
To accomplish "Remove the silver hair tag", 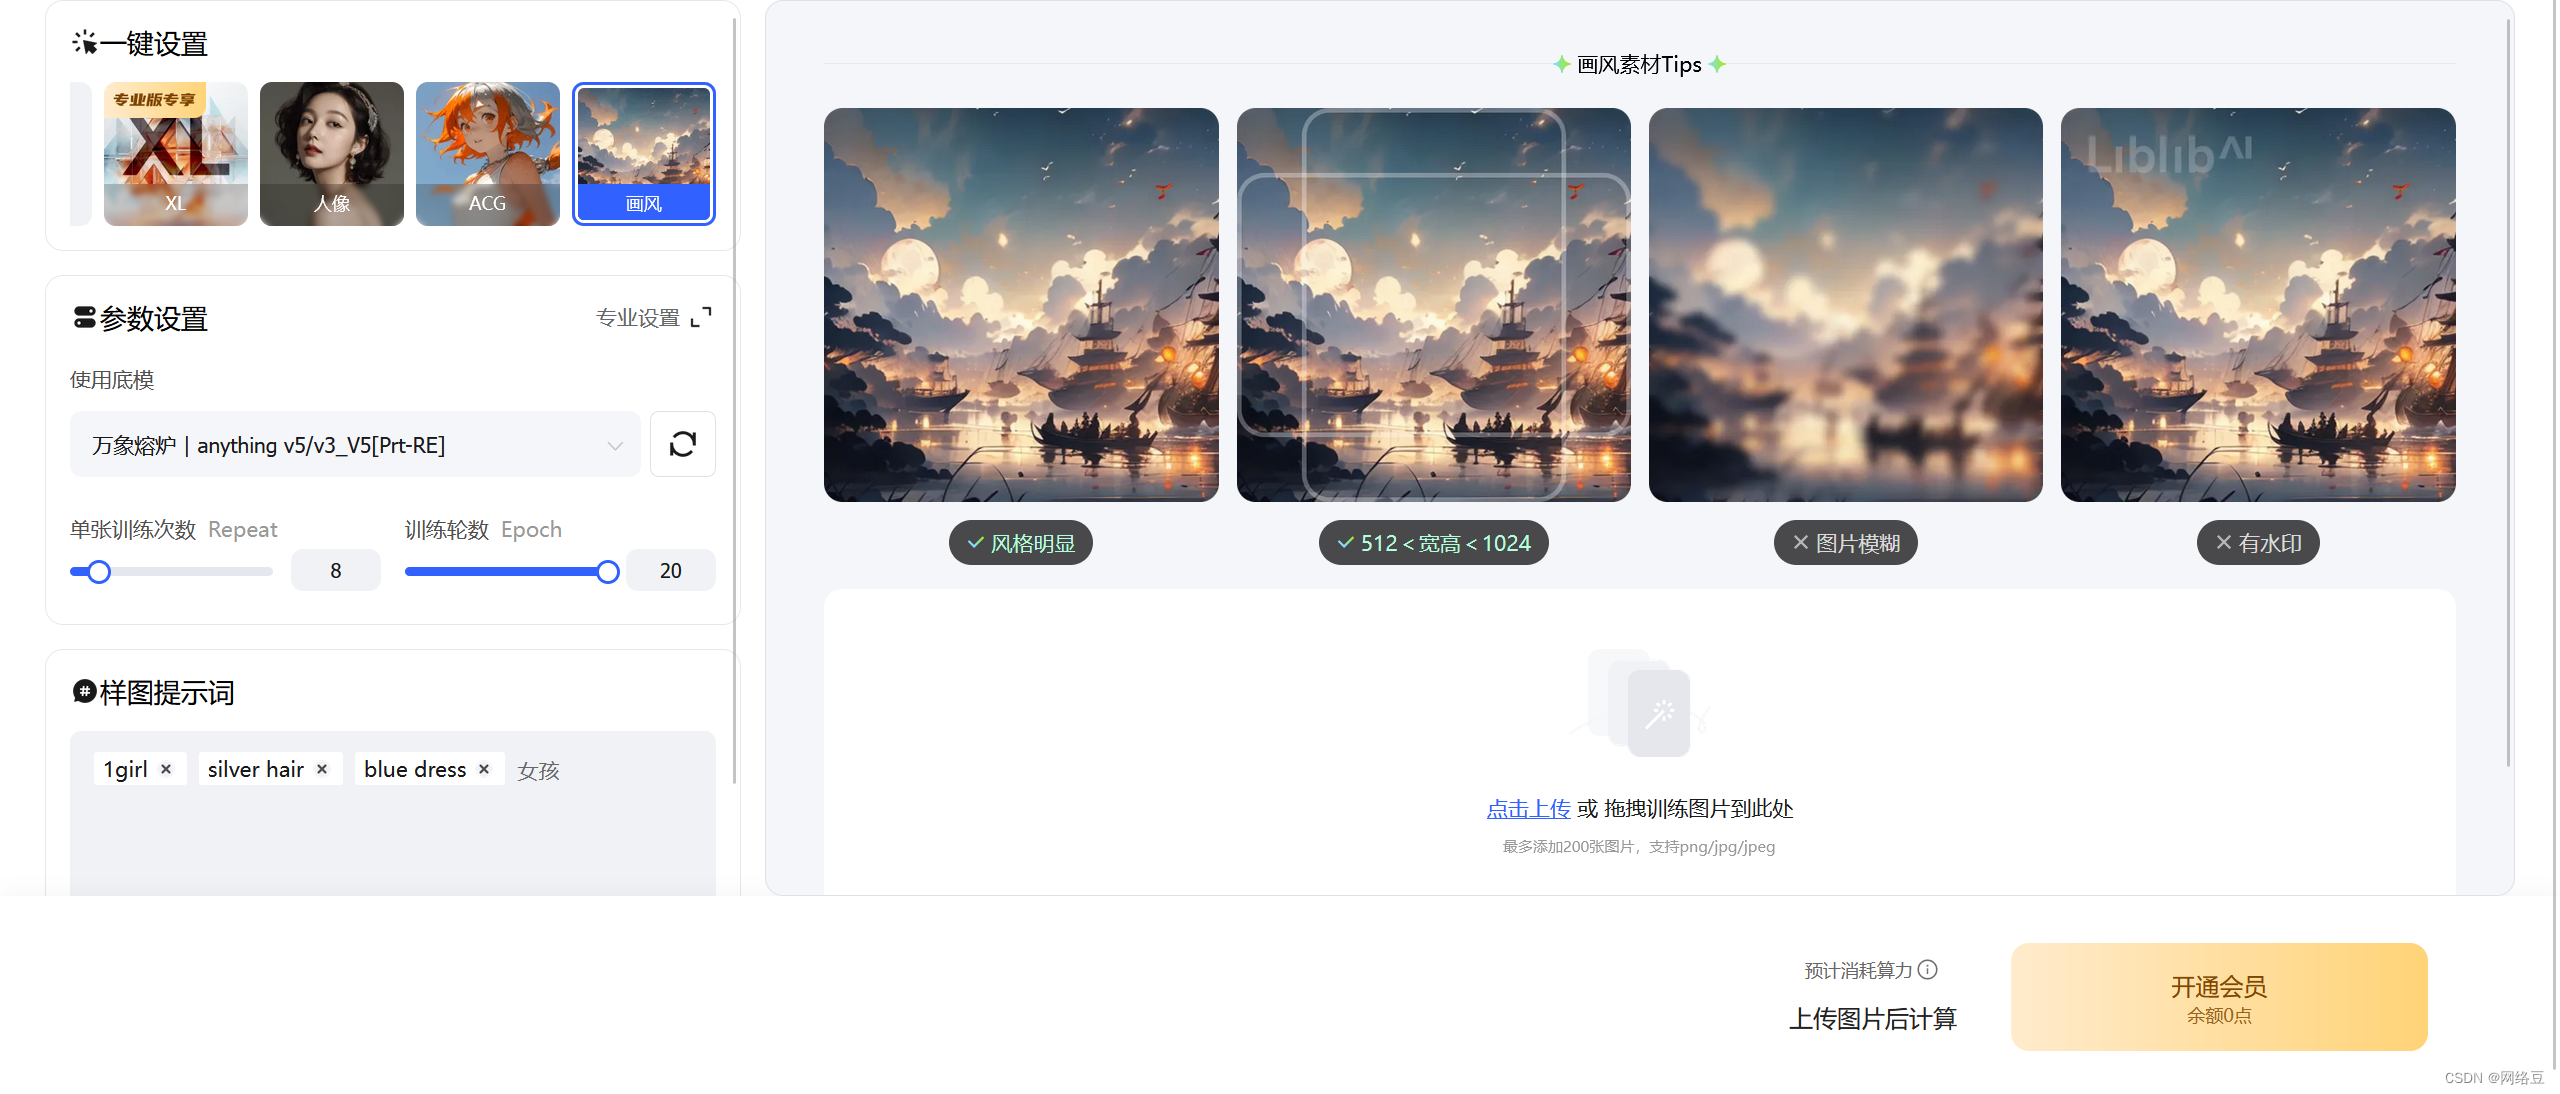I will point(322,769).
